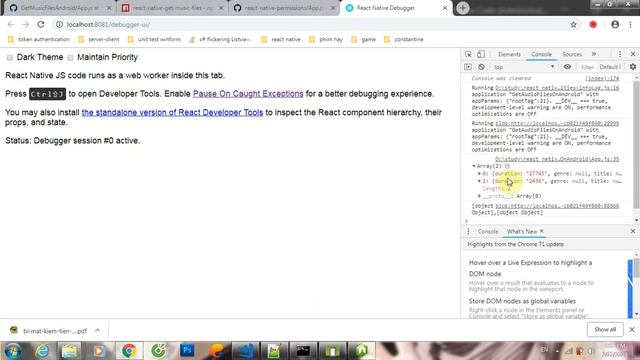
Task: Open console settings gear icon
Action: pos(633,67)
